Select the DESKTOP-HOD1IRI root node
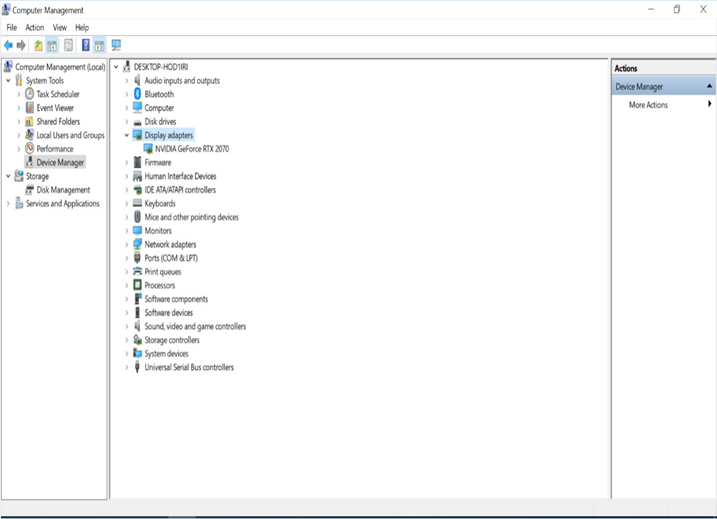The image size is (717, 519). 162,67
